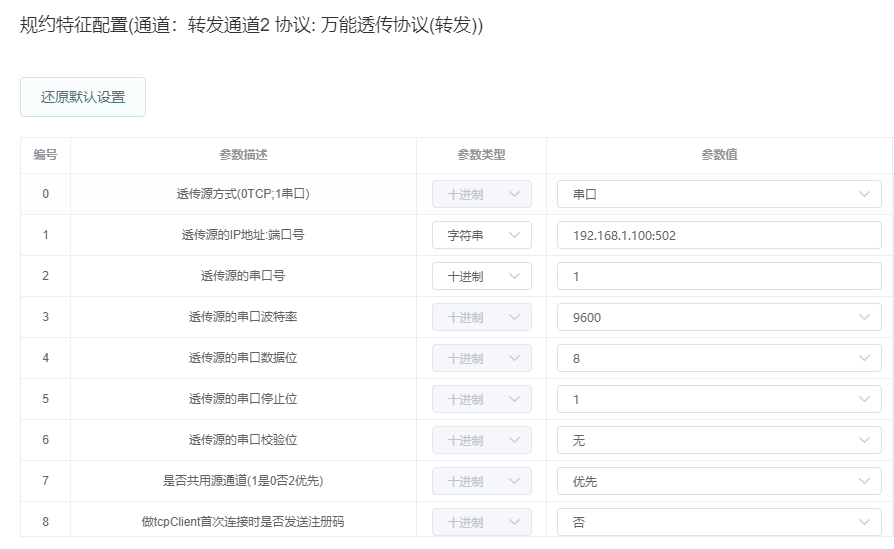Expand the 串口数据位 dropdown showing 8
Screen dimensions: 894x549
719,358
